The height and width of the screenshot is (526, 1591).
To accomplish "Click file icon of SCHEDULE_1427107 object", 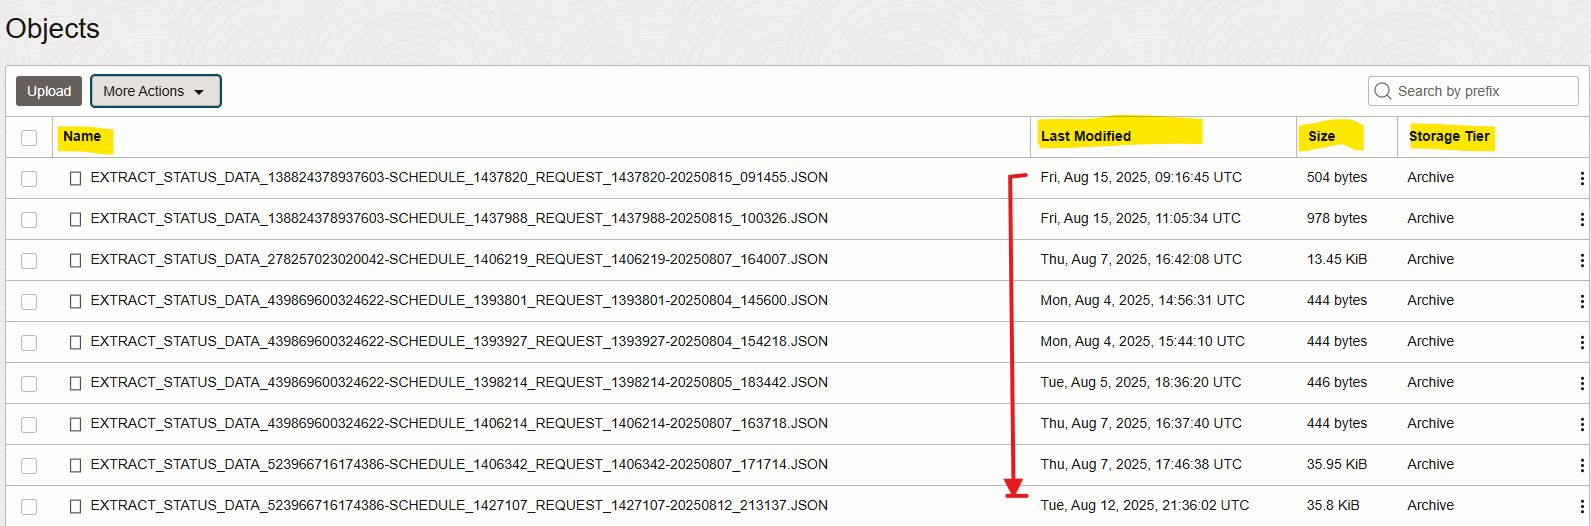I will 75,506.
